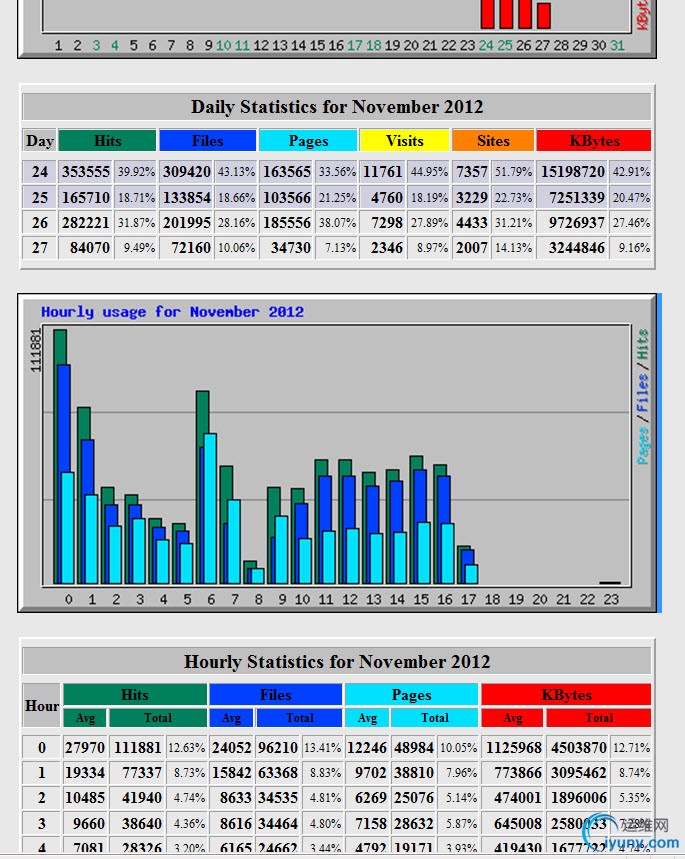
Task: Click hour 6 label under the hourly chart
Action: click(x=211, y=599)
